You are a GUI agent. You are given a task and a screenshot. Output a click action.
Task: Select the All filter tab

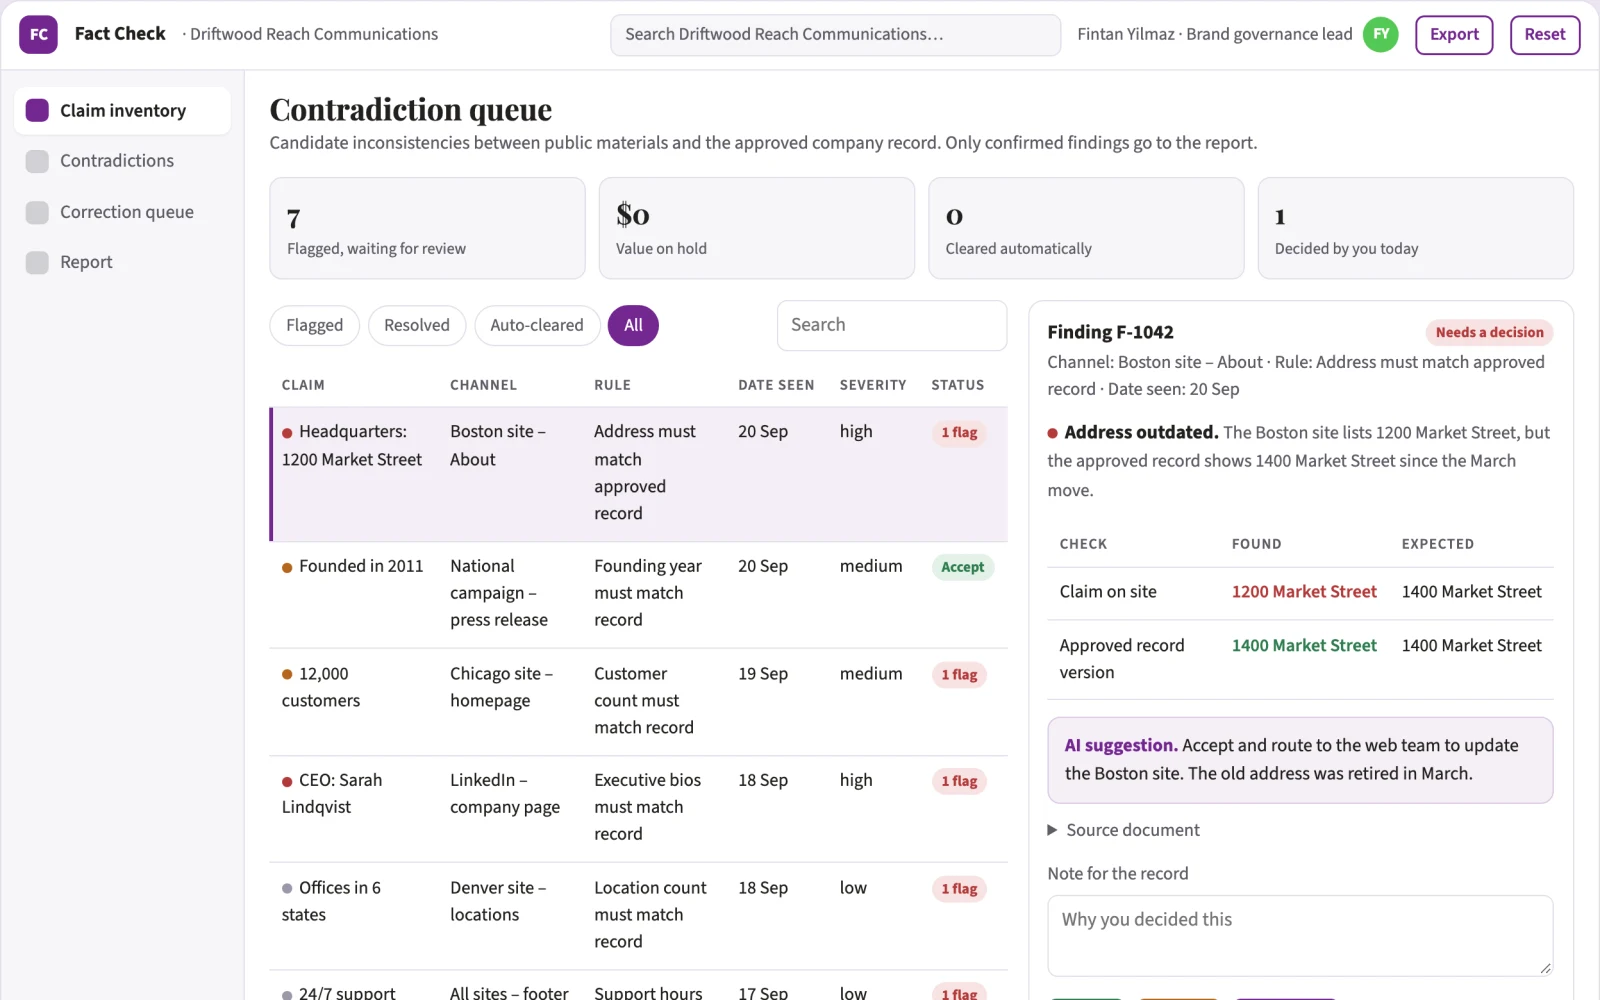coord(633,325)
